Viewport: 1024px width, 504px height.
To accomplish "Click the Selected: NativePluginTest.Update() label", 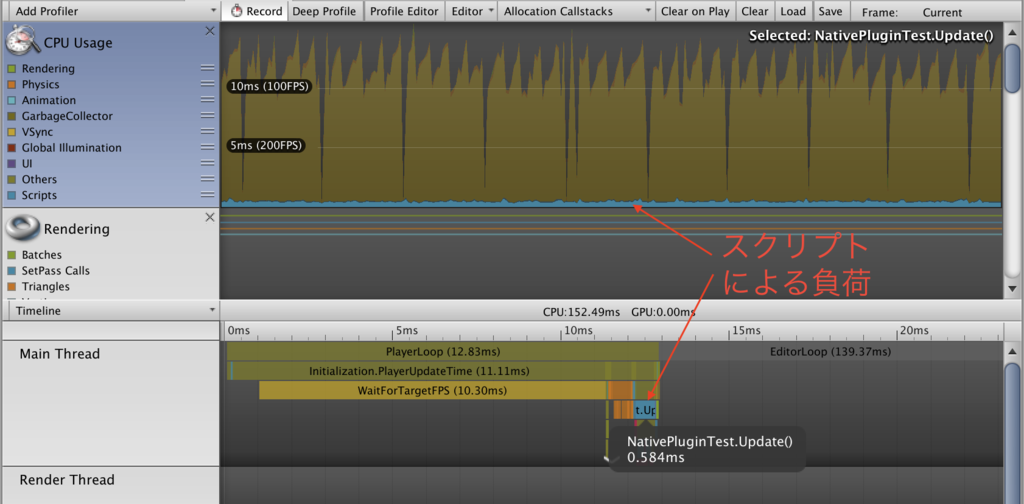I will tap(871, 37).
